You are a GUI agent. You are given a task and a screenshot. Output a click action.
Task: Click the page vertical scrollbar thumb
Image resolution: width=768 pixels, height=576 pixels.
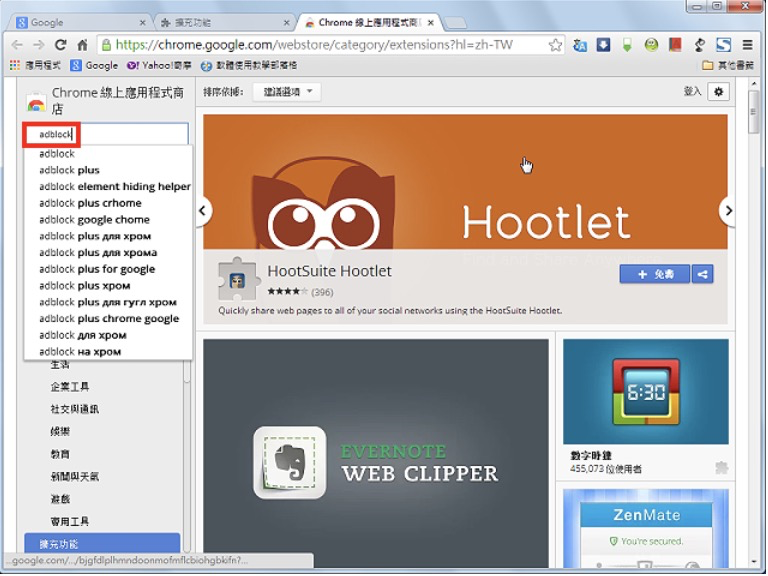coord(753,112)
